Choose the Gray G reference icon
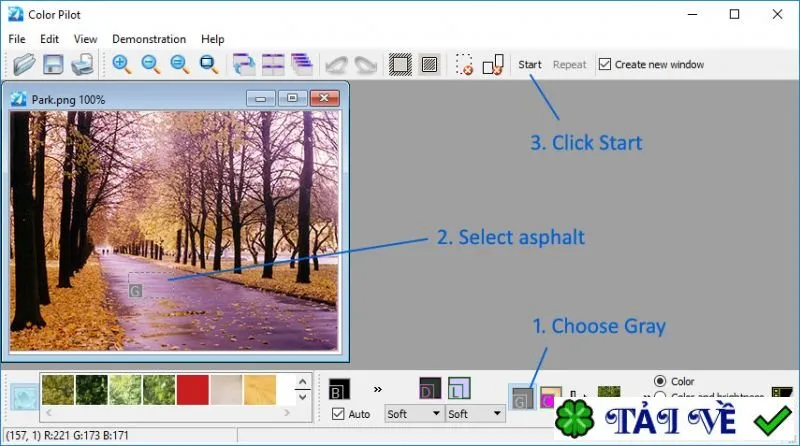The height and width of the screenshot is (446, 800). (x=522, y=398)
